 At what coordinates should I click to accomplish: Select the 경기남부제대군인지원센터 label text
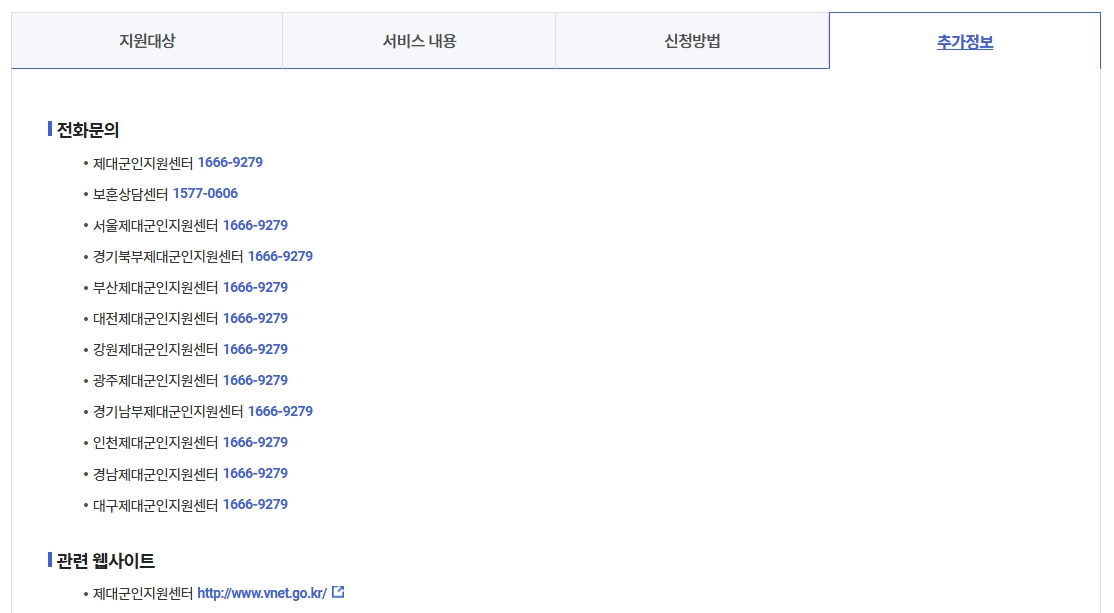tap(168, 411)
